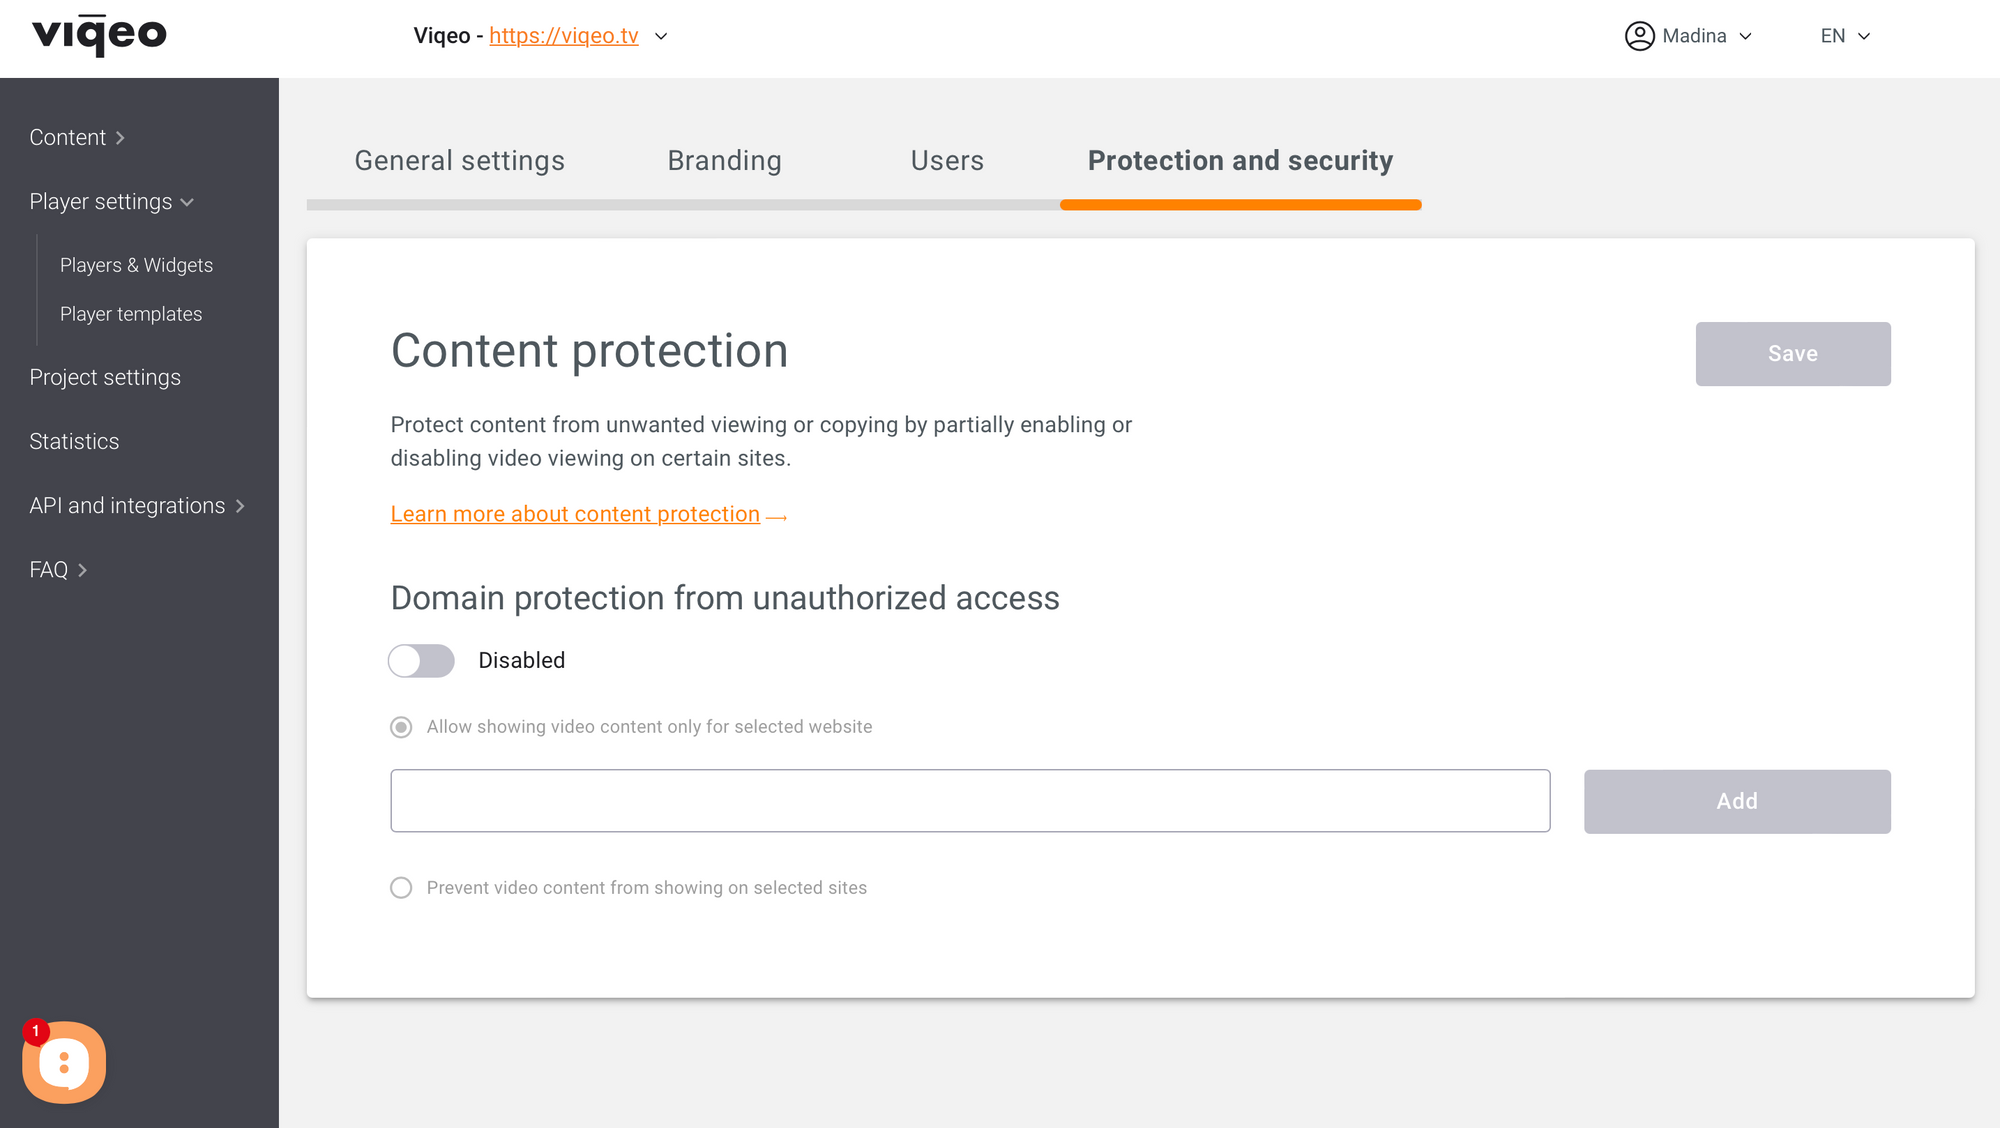Viewport: 2000px width, 1128px height.
Task: Click the Add button for domain
Action: coord(1738,801)
